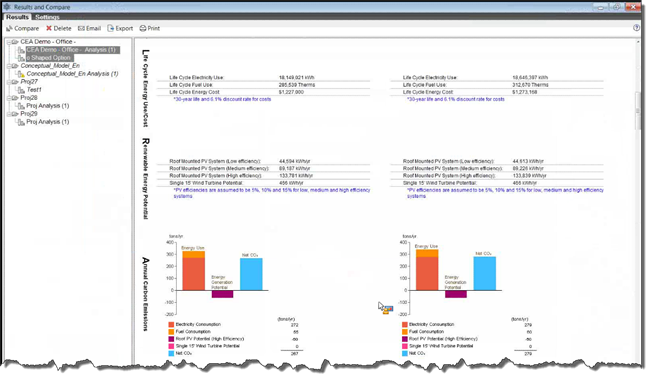Click the Email envelope icon

81,28
